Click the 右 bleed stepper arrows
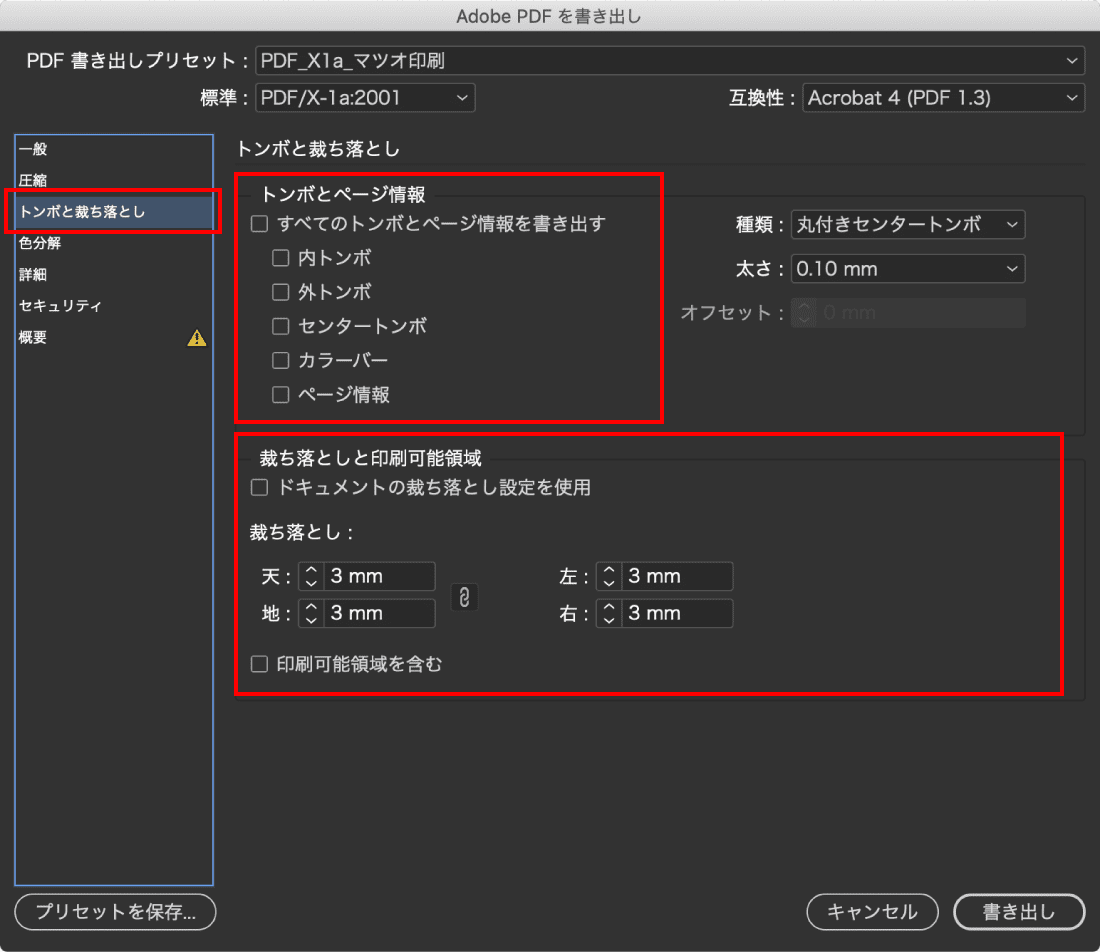 click(x=609, y=613)
